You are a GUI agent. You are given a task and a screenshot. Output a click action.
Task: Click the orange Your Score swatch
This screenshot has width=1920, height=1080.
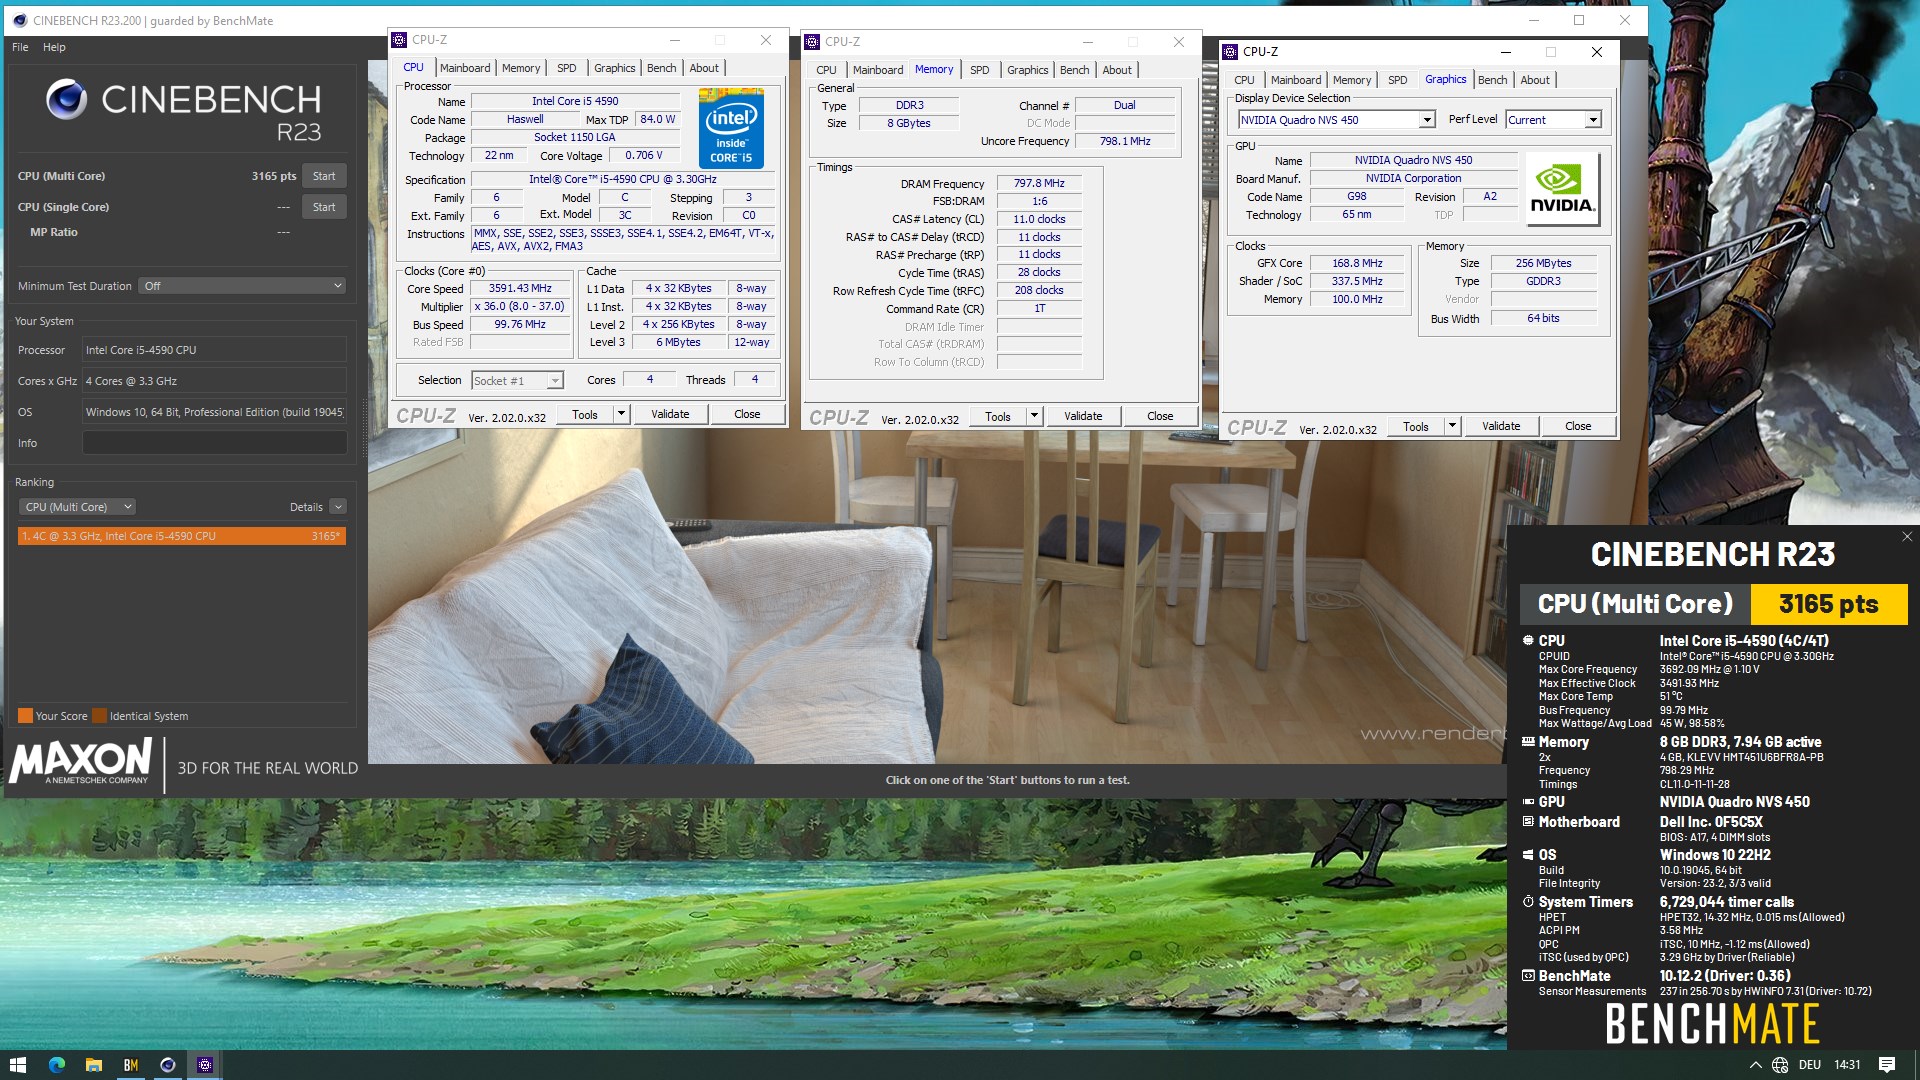[25, 716]
